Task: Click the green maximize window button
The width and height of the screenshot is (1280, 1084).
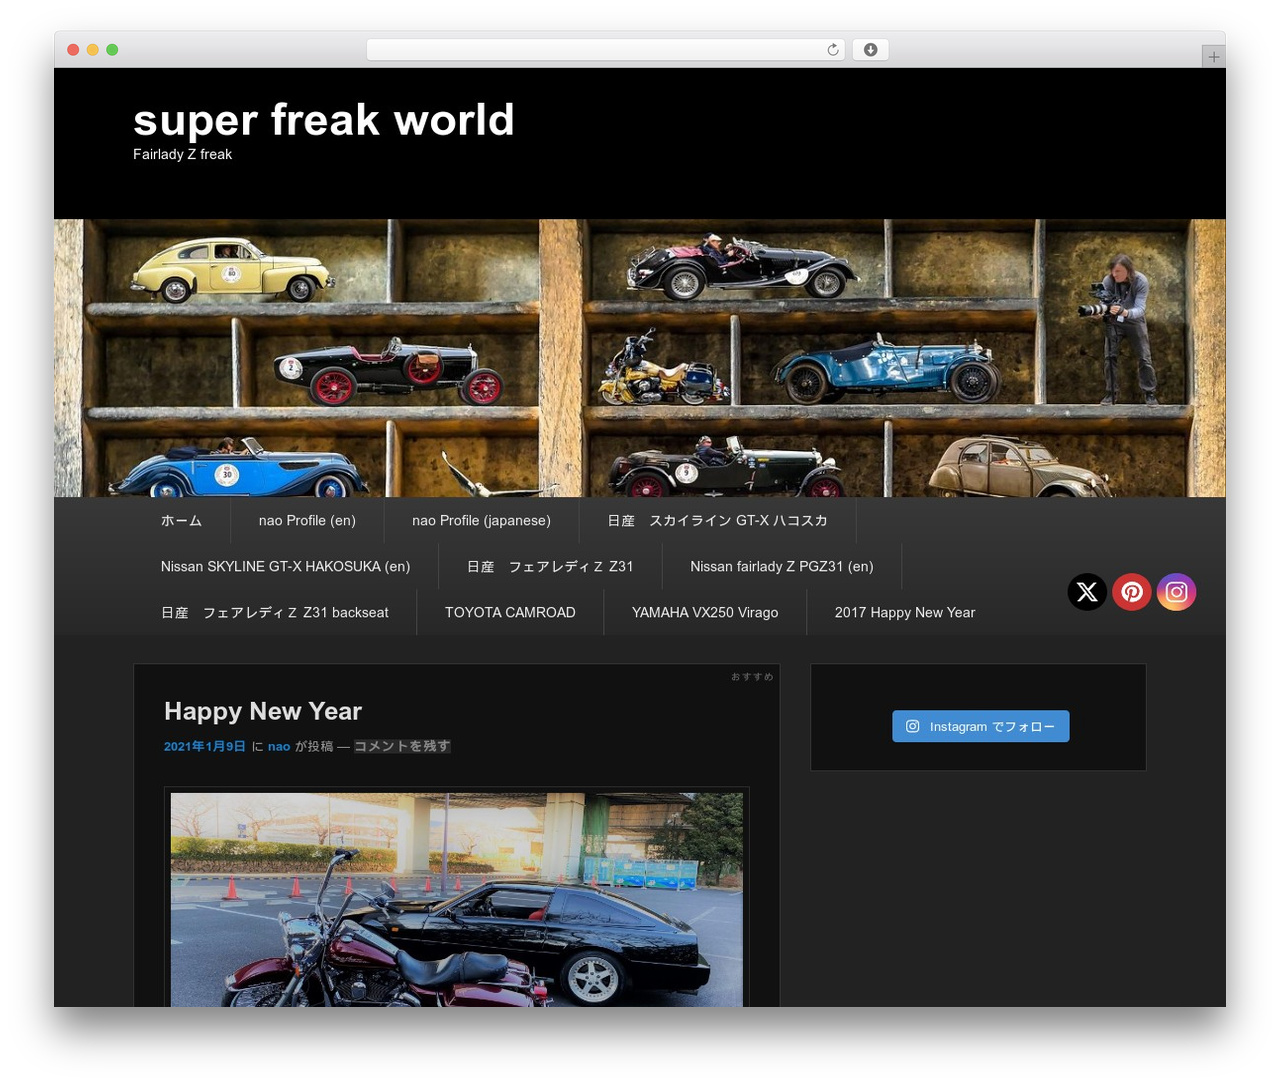Action: [x=112, y=50]
